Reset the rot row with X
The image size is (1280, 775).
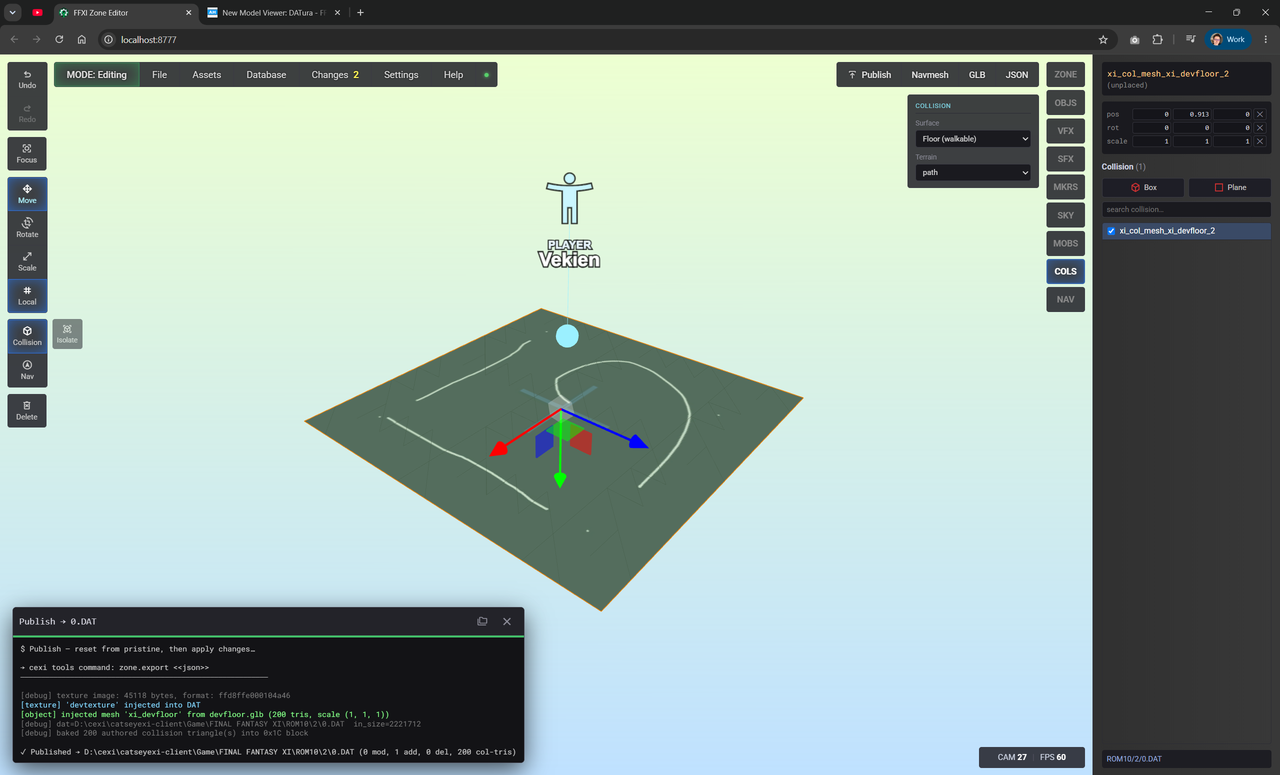coord(1260,128)
